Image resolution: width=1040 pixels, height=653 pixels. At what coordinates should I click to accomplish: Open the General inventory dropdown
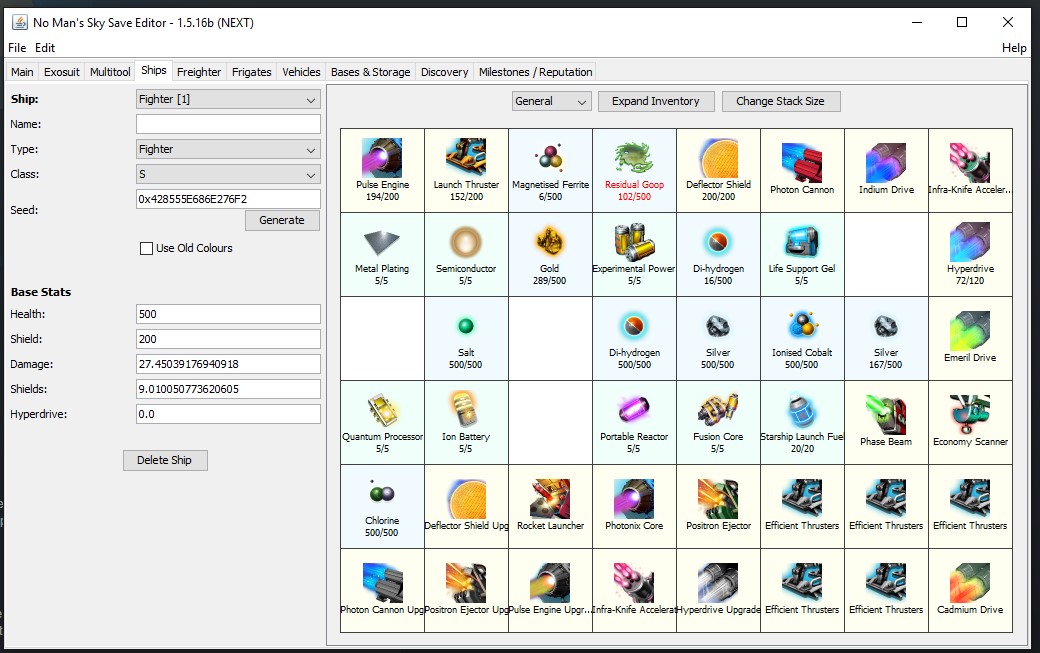551,101
